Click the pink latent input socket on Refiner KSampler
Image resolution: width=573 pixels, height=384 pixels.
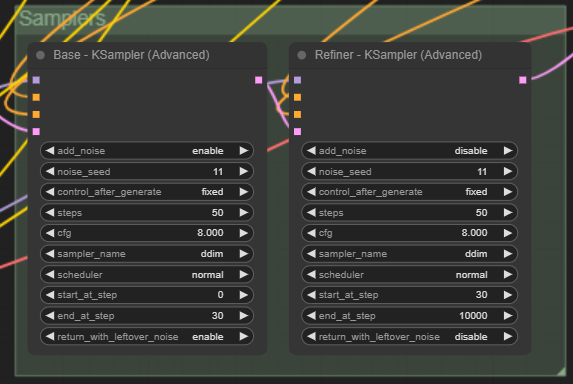coord(297,132)
